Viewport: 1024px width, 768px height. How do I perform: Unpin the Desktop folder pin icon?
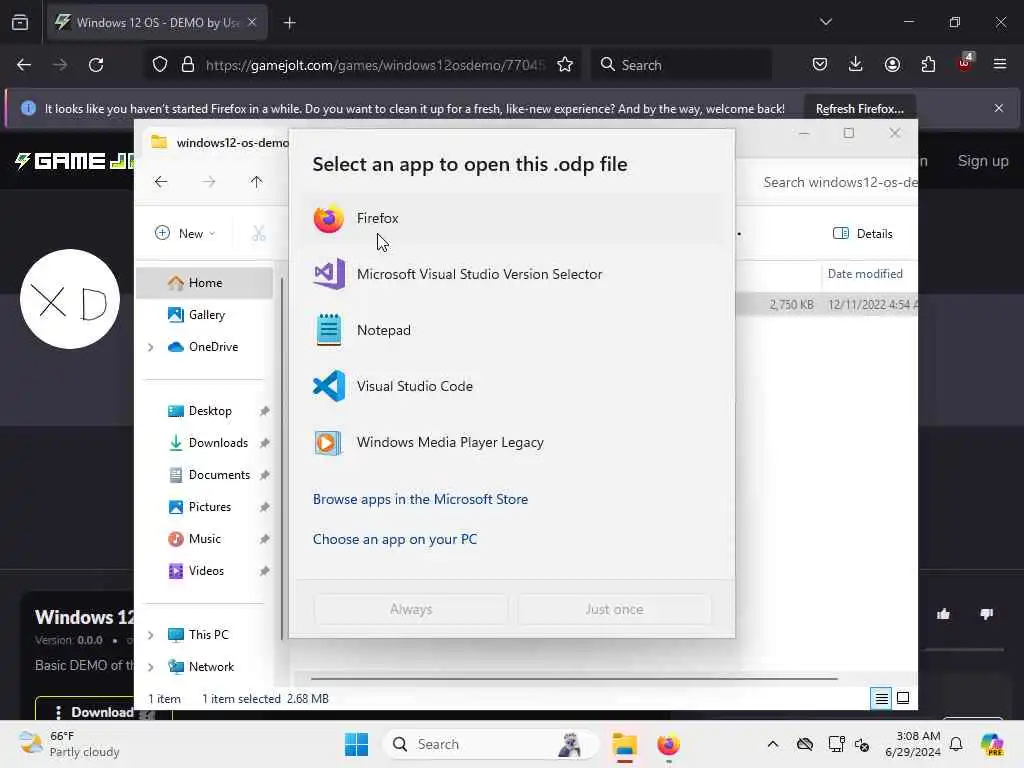click(264, 411)
